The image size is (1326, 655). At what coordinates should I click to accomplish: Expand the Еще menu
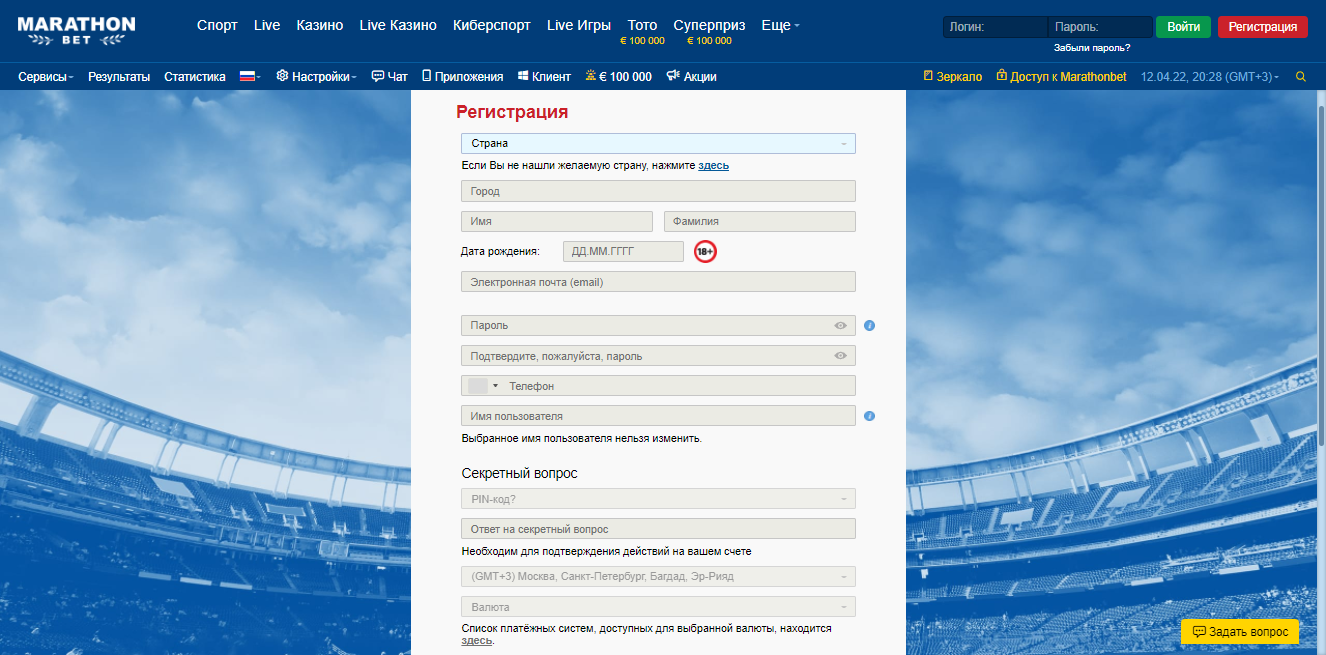(x=780, y=26)
